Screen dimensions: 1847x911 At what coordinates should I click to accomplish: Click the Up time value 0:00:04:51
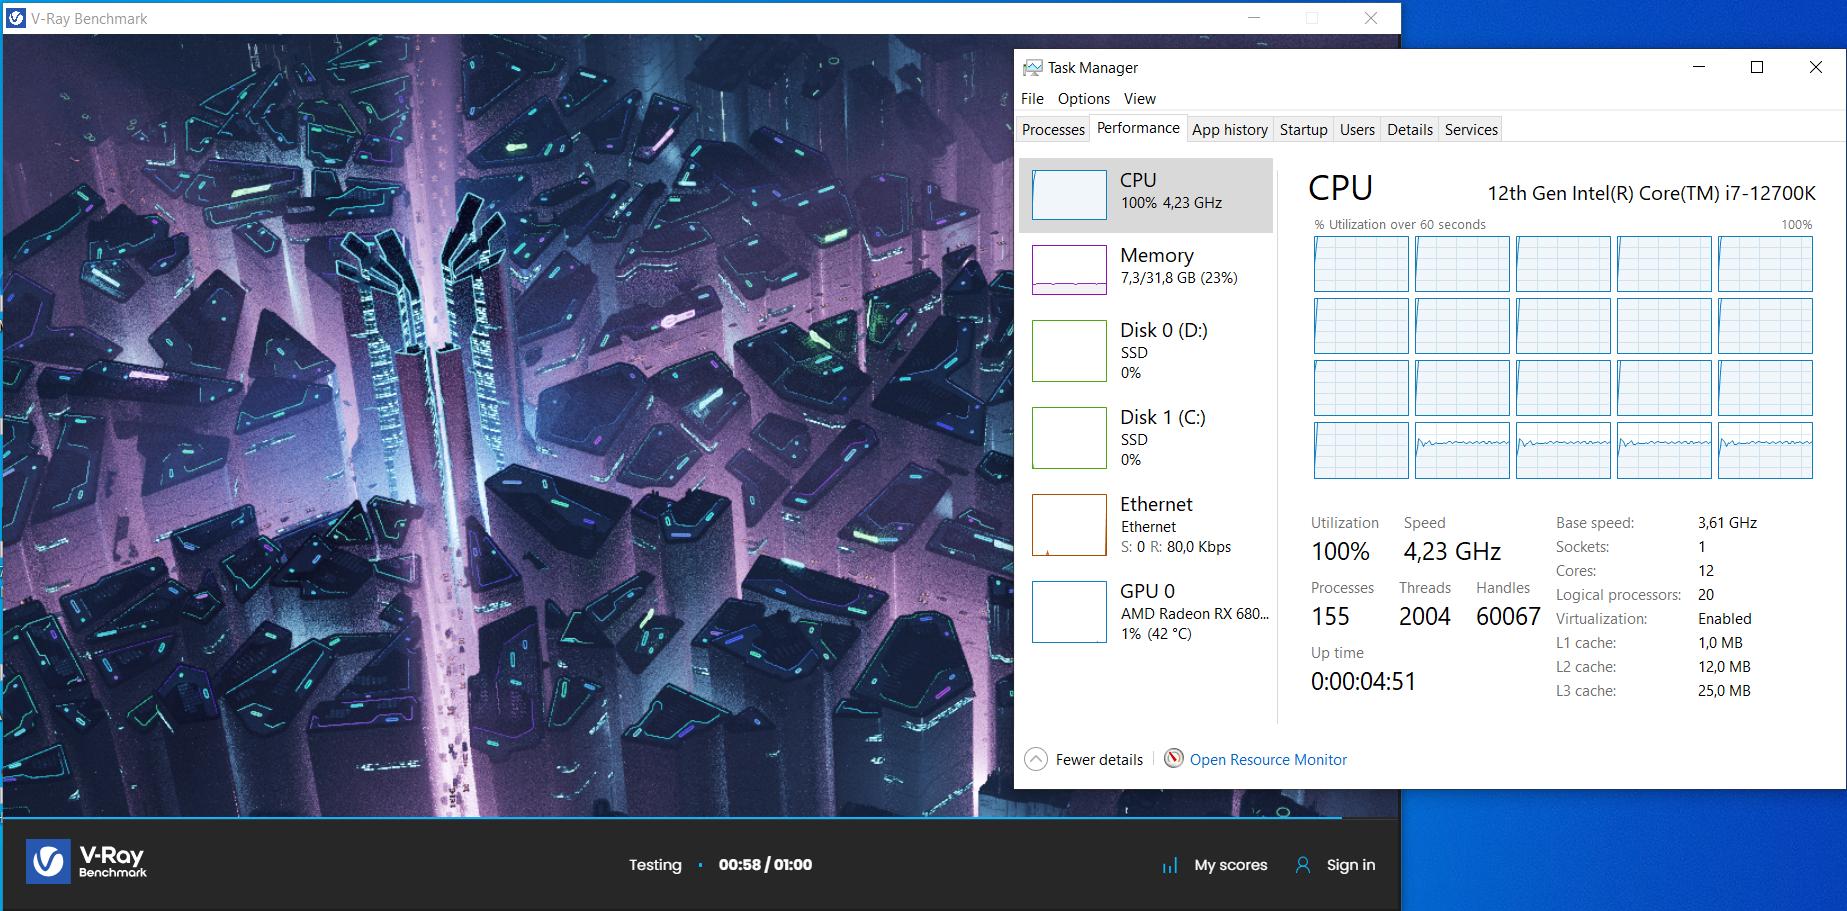1363,682
